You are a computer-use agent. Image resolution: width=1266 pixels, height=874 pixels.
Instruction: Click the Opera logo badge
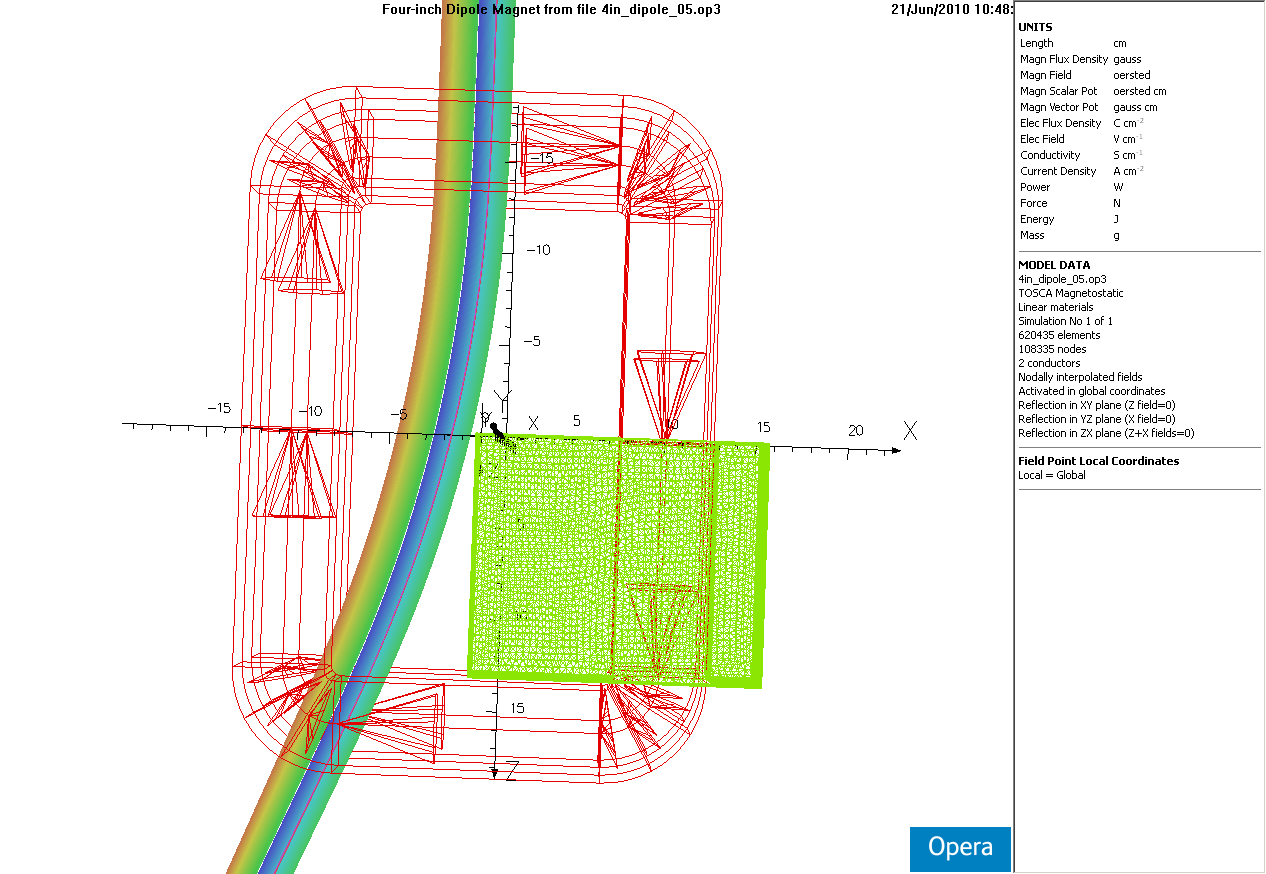point(960,848)
